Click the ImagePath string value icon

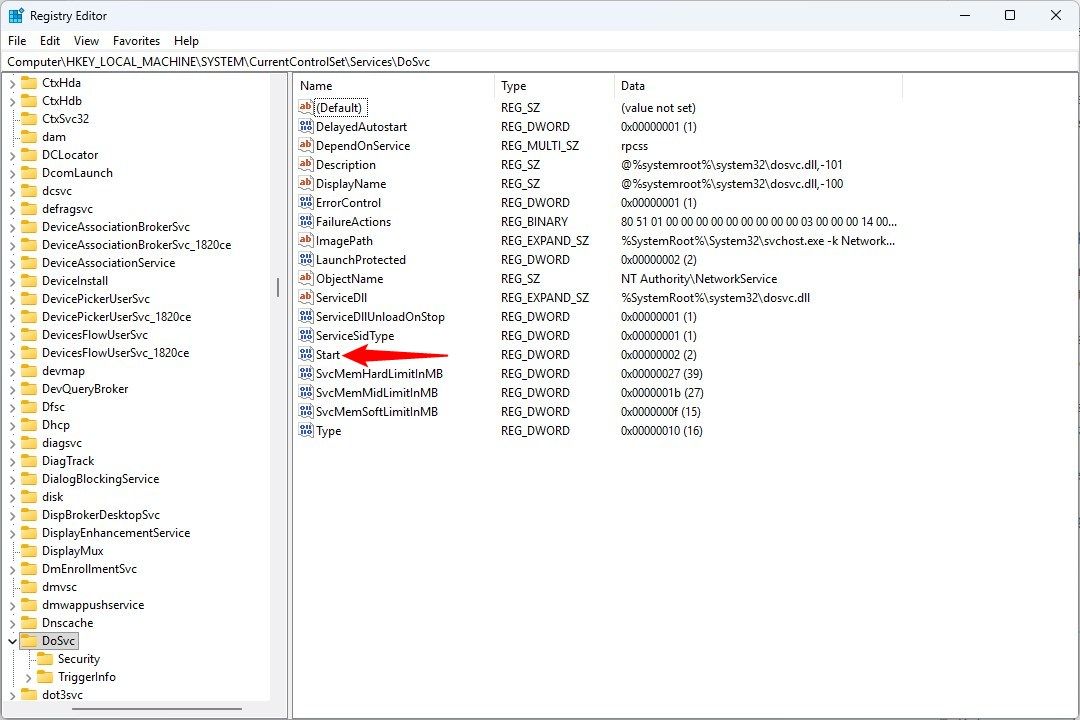point(306,240)
